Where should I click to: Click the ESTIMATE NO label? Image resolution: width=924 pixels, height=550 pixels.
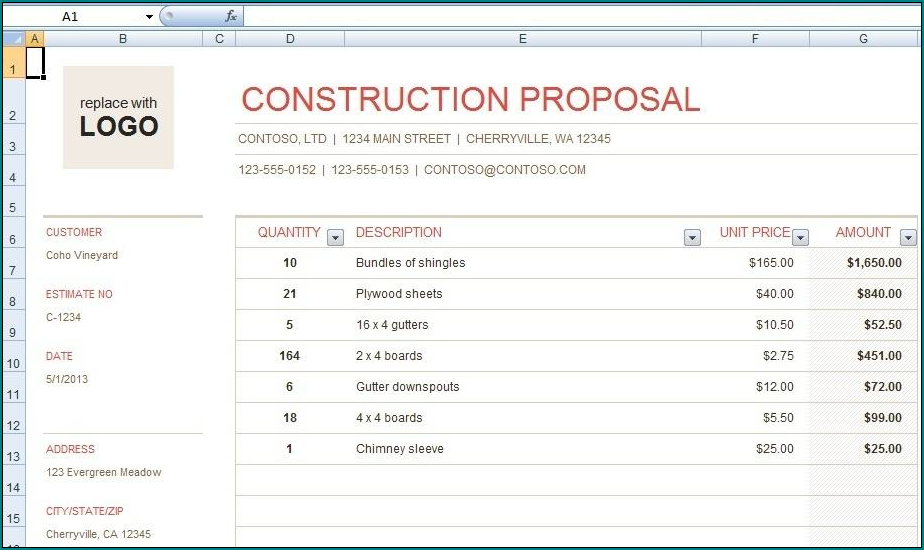(80, 294)
